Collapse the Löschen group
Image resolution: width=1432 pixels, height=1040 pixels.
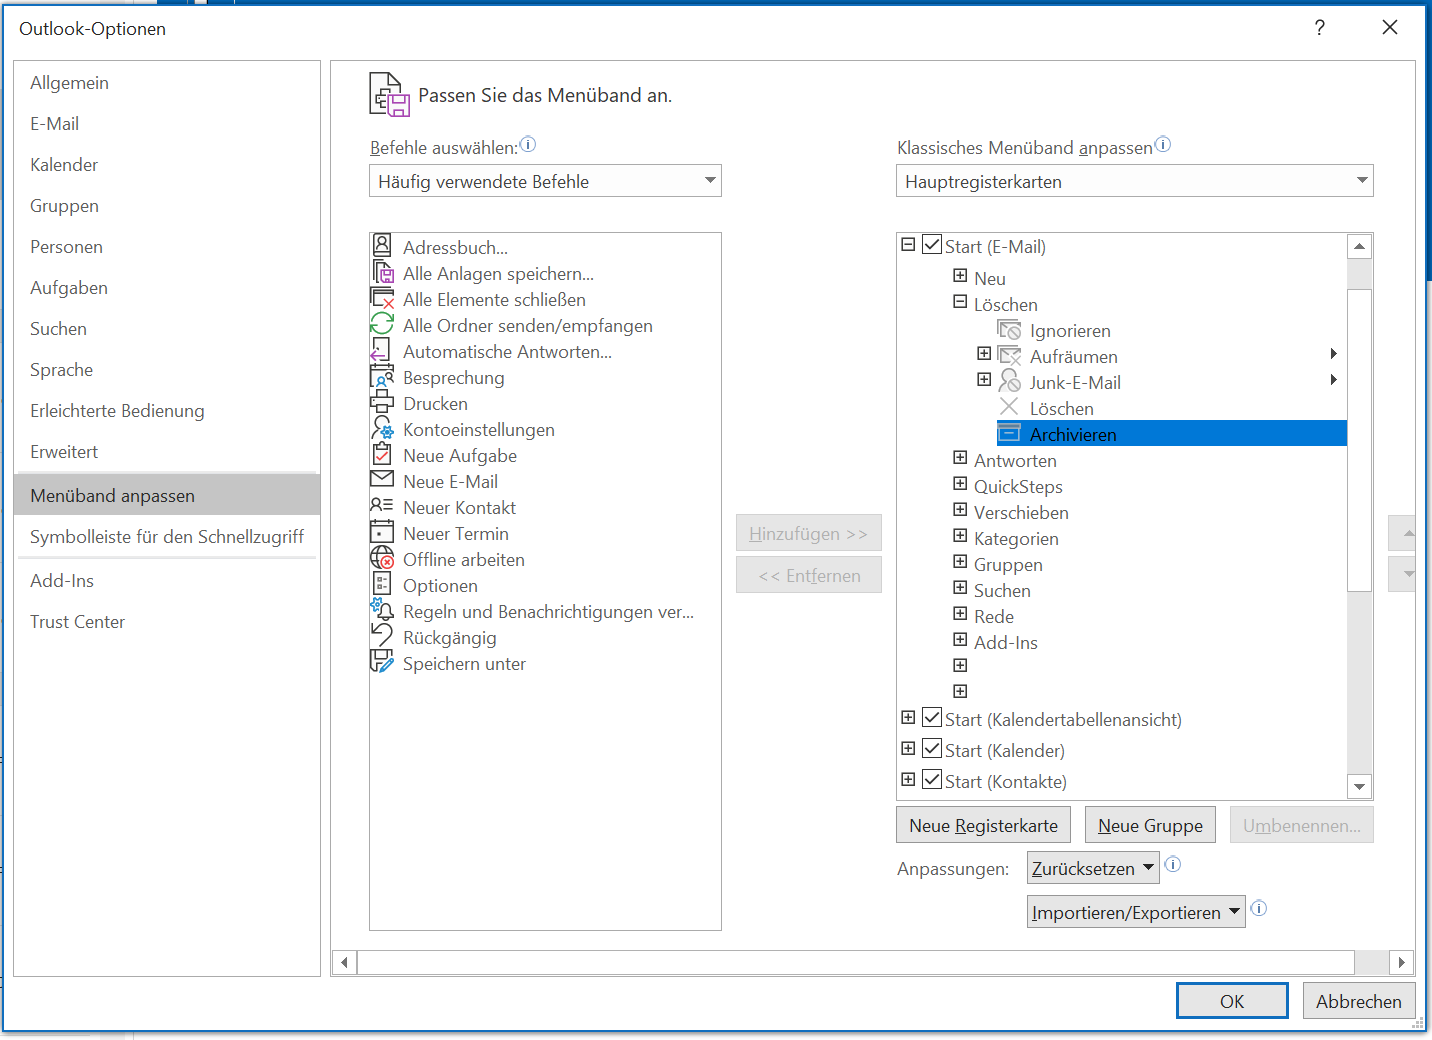(960, 302)
